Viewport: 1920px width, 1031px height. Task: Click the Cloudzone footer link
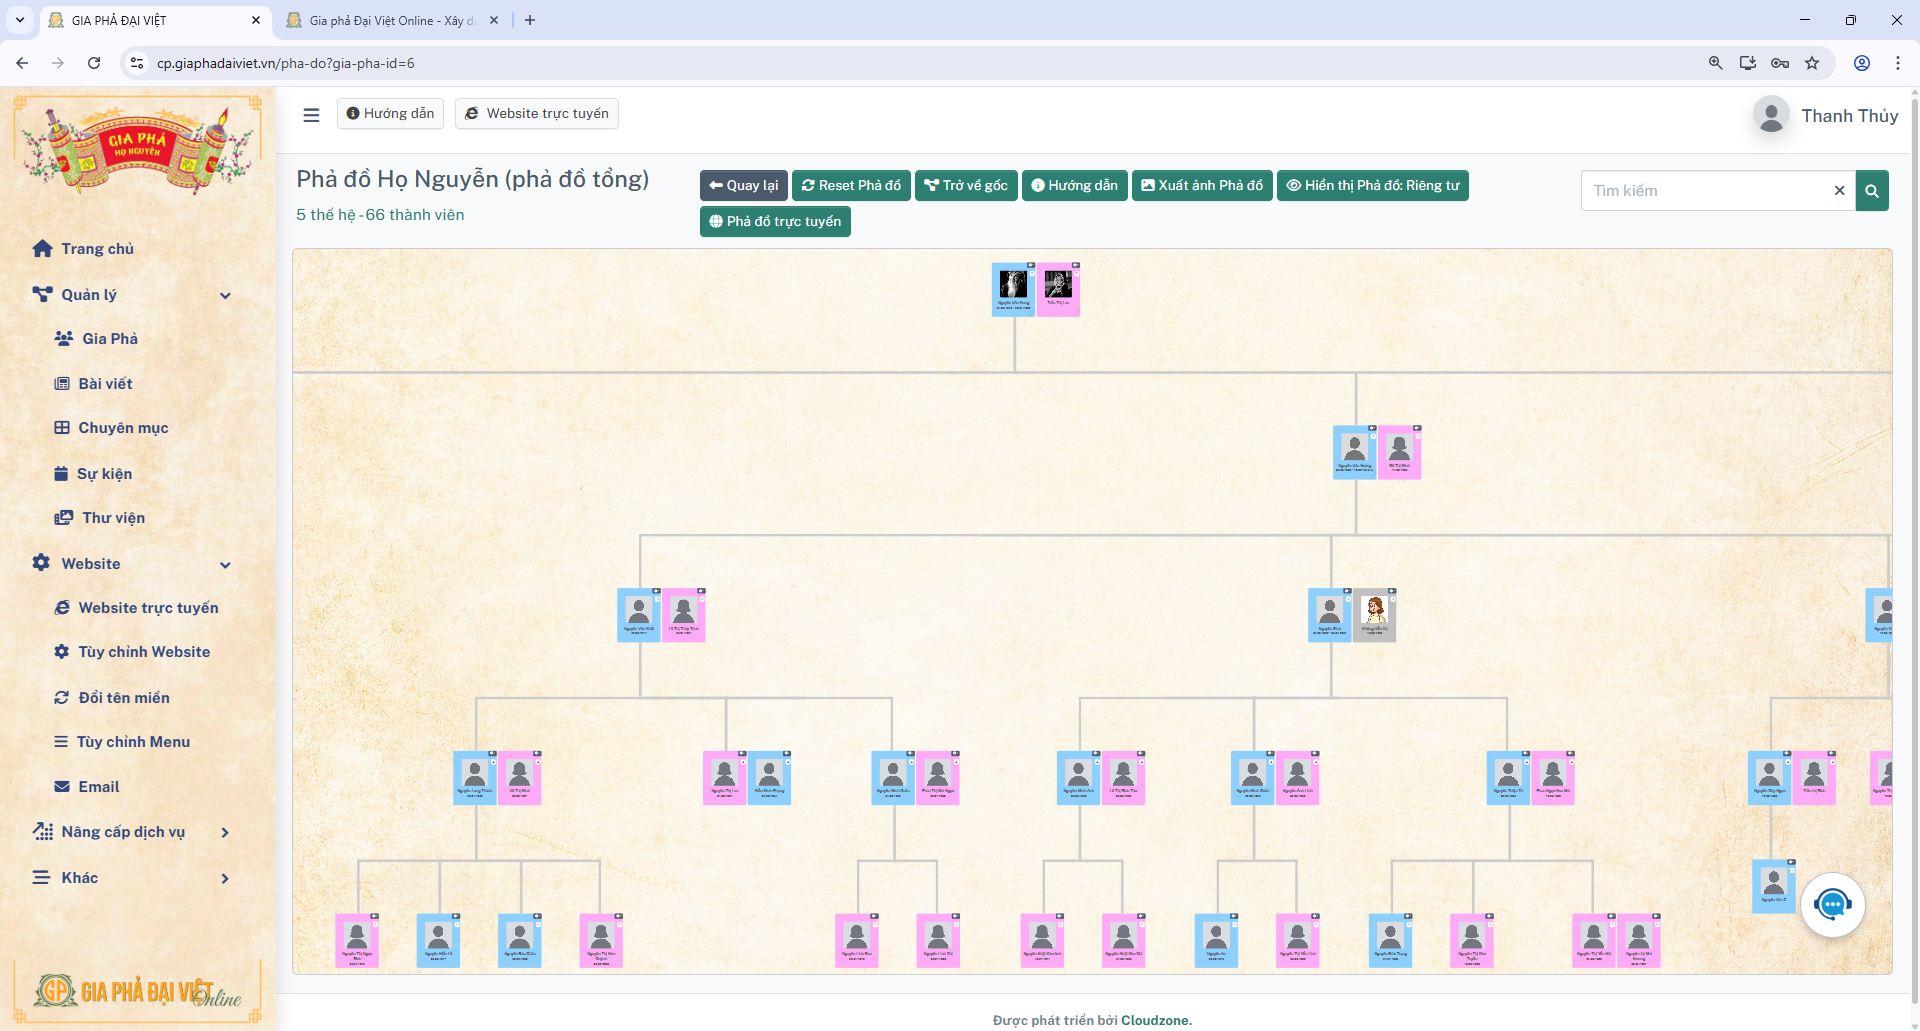click(1155, 1020)
